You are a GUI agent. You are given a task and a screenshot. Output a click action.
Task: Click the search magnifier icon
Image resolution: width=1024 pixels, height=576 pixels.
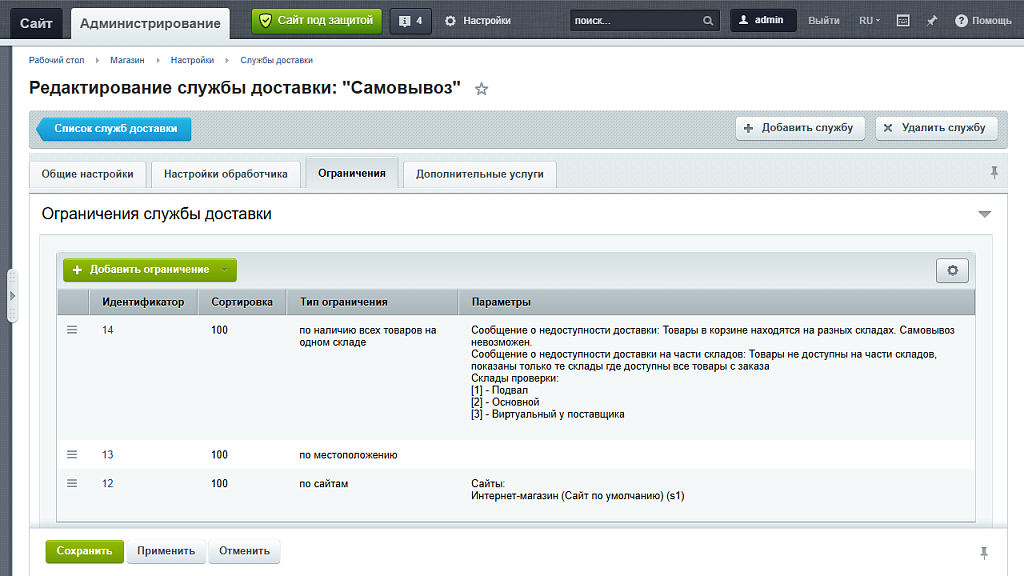tap(708, 21)
